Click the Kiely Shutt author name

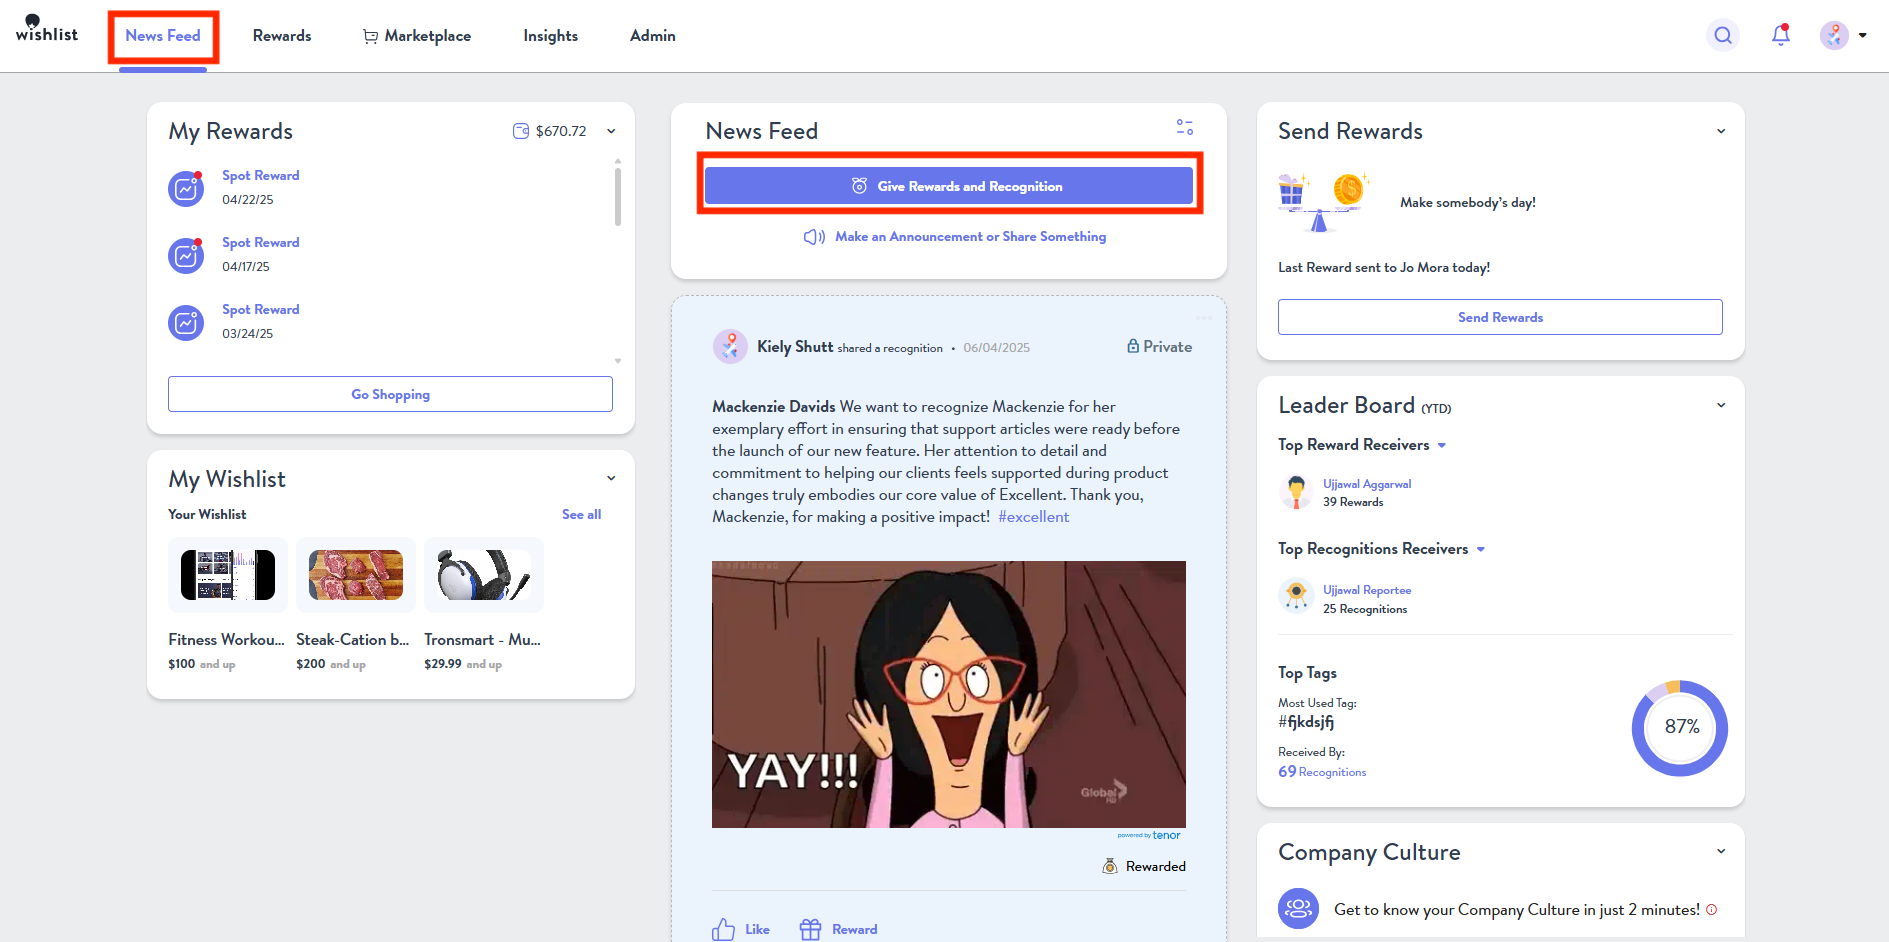pyautogui.click(x=795, y=346)
